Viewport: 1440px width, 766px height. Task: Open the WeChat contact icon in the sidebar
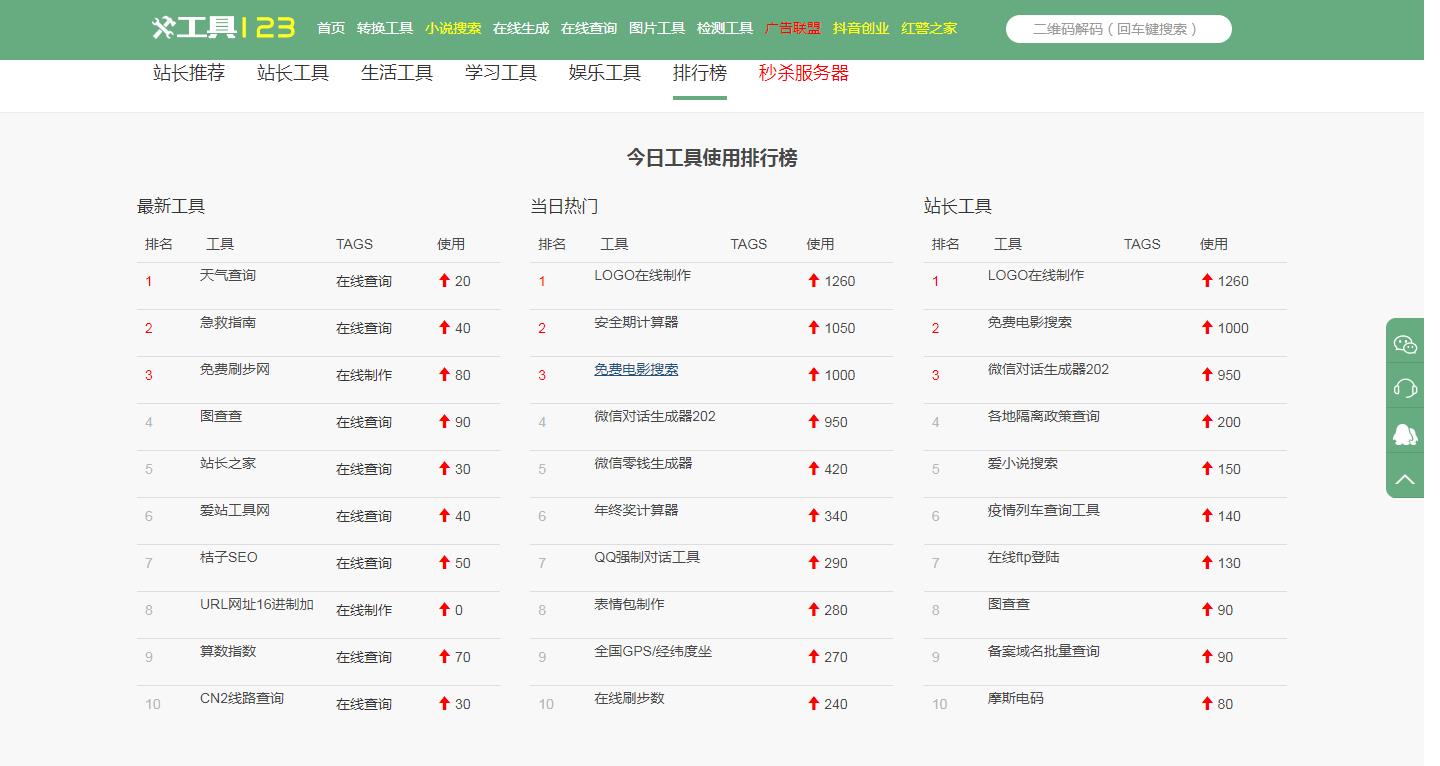[x=1404, y=343]
